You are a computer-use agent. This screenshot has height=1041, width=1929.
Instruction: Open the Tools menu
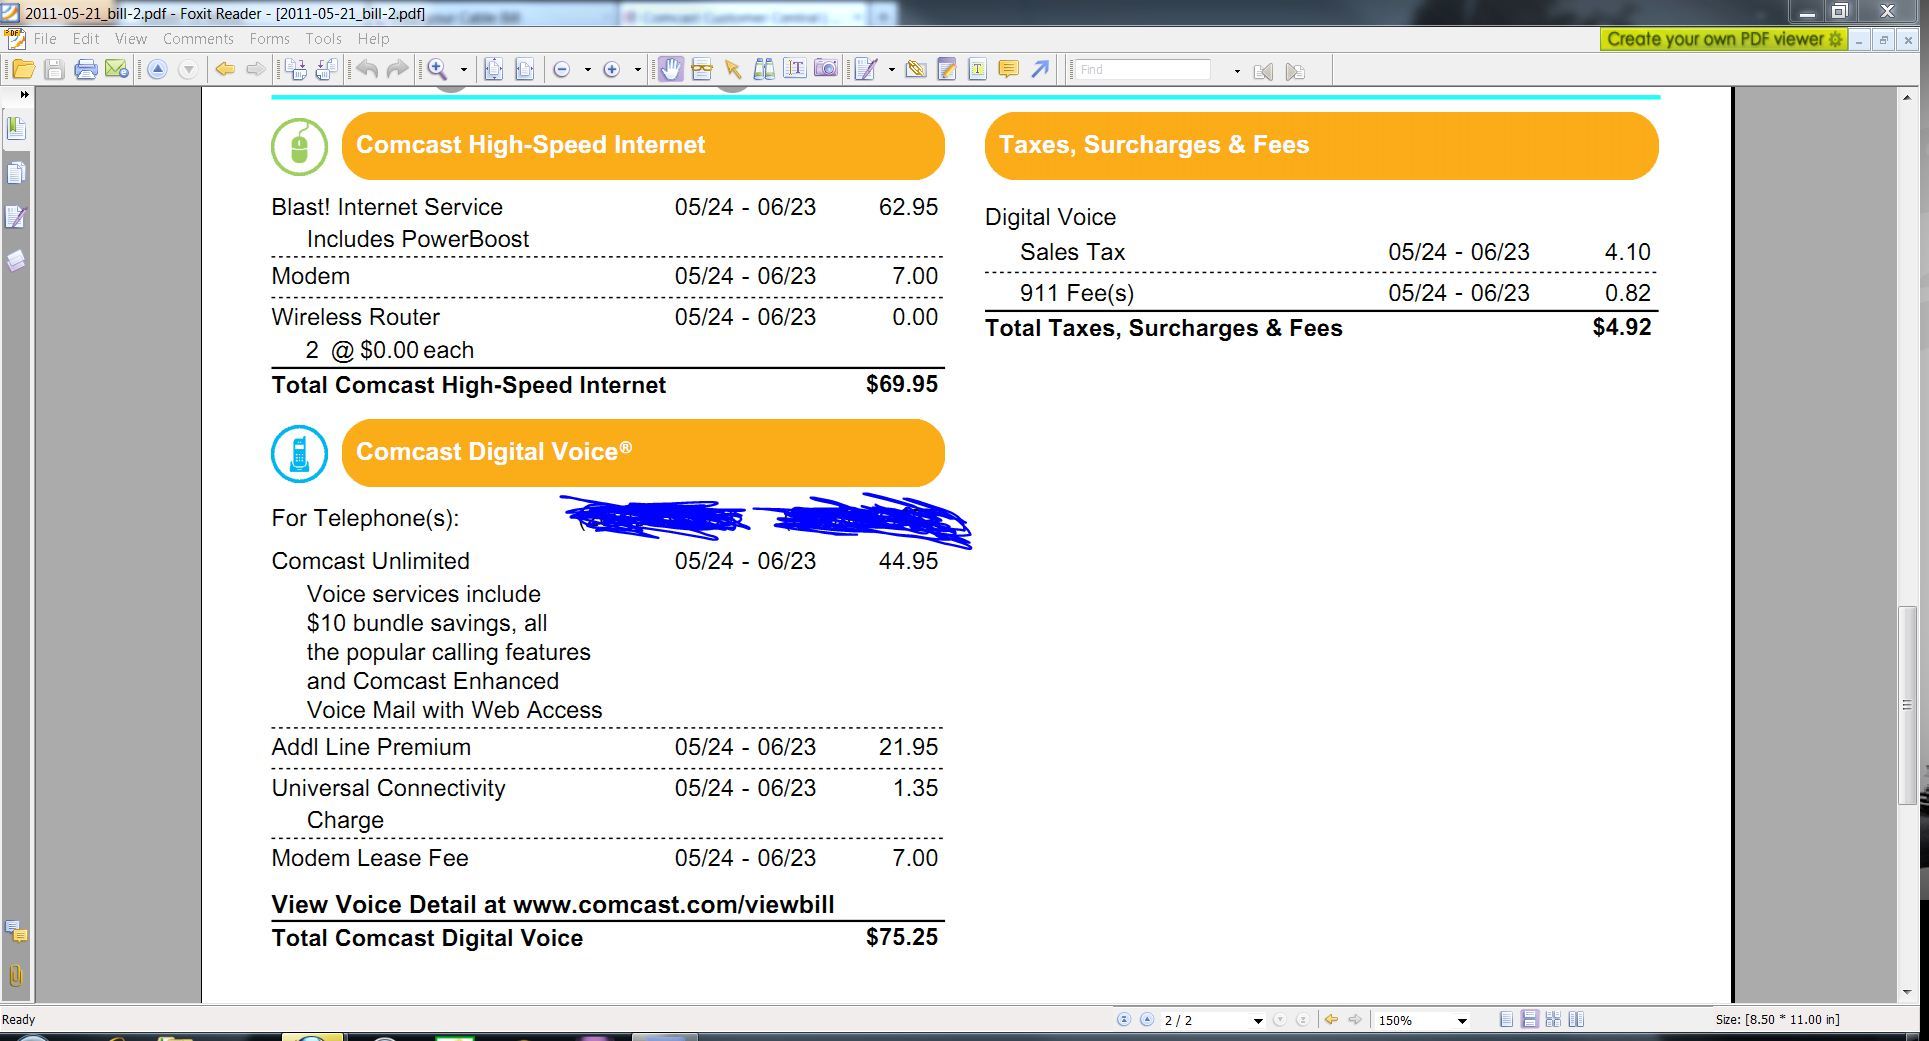coord(323,39)
